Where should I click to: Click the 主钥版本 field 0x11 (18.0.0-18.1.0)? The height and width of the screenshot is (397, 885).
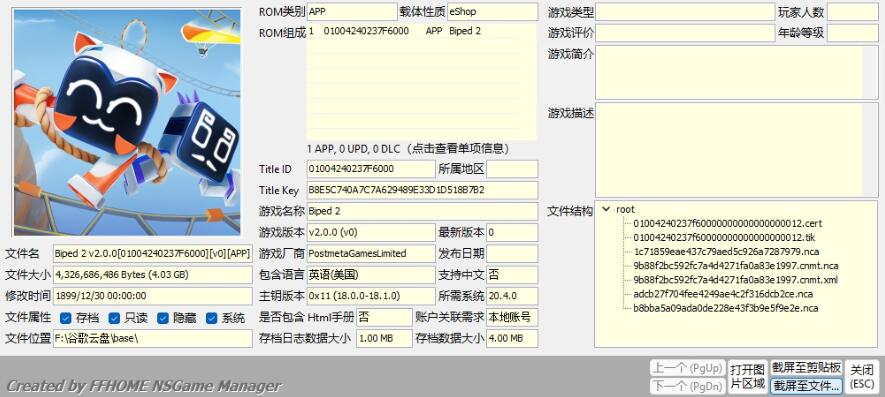pos(371,296)
